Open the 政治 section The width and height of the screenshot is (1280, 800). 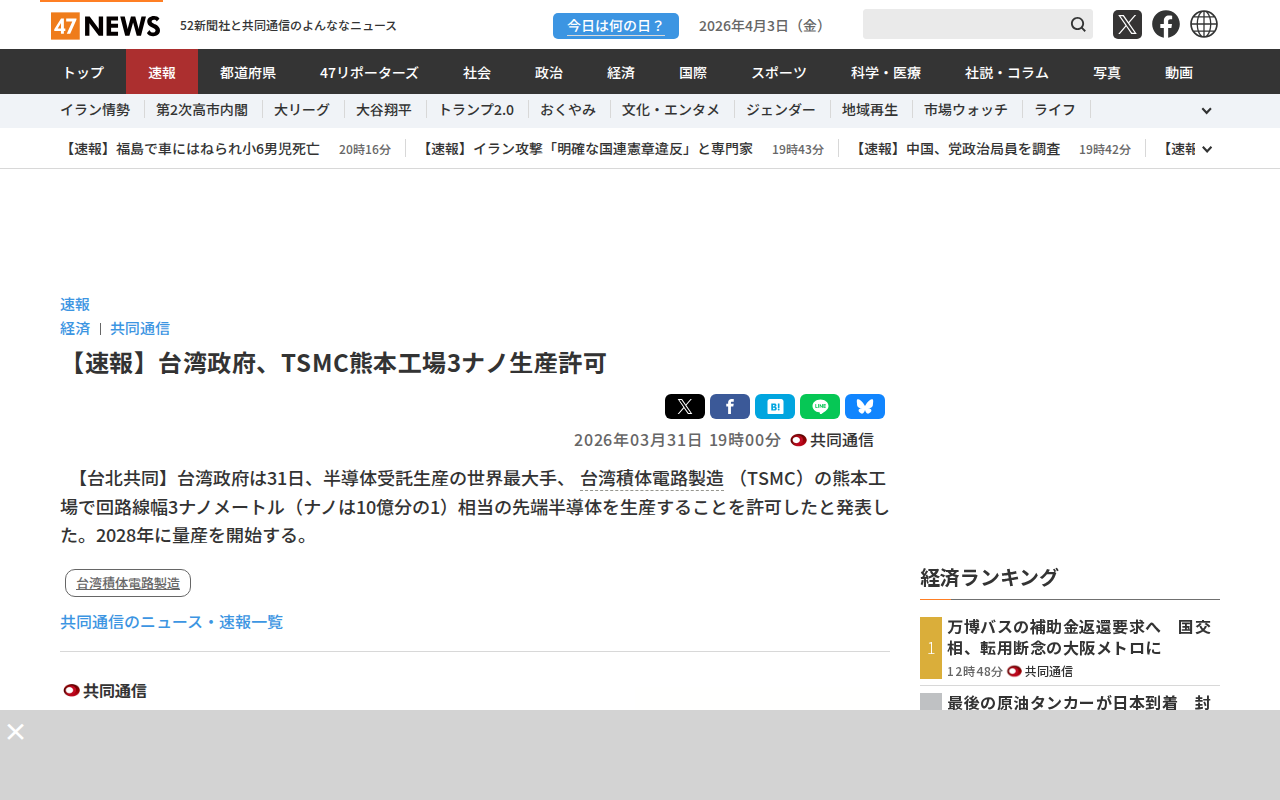[x=549, y=72]
